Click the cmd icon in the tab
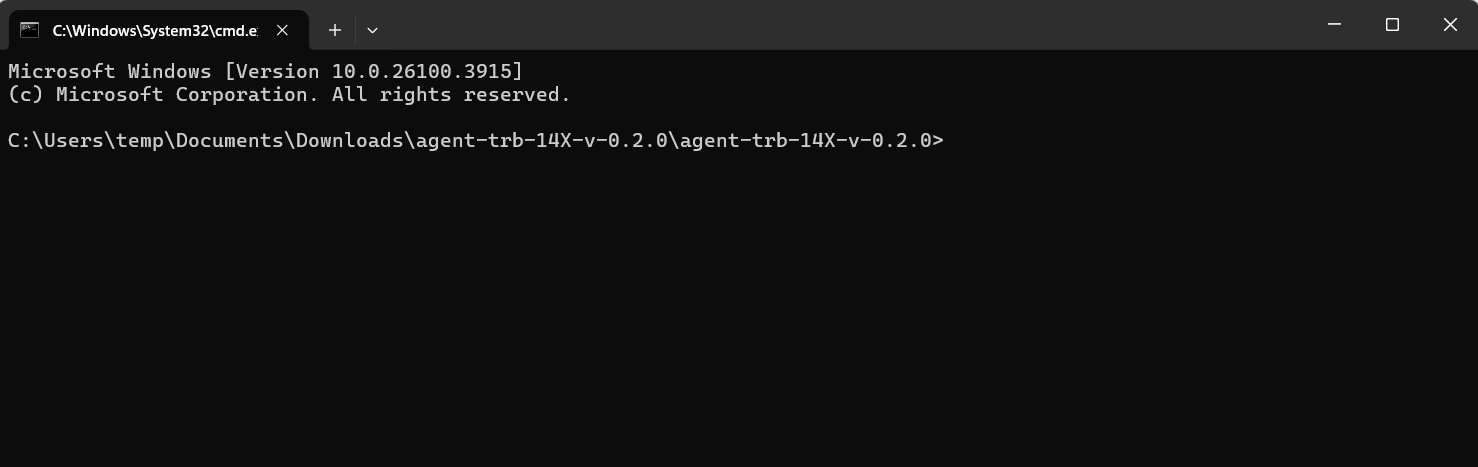The image size is (1478, 467). (30, 30)
